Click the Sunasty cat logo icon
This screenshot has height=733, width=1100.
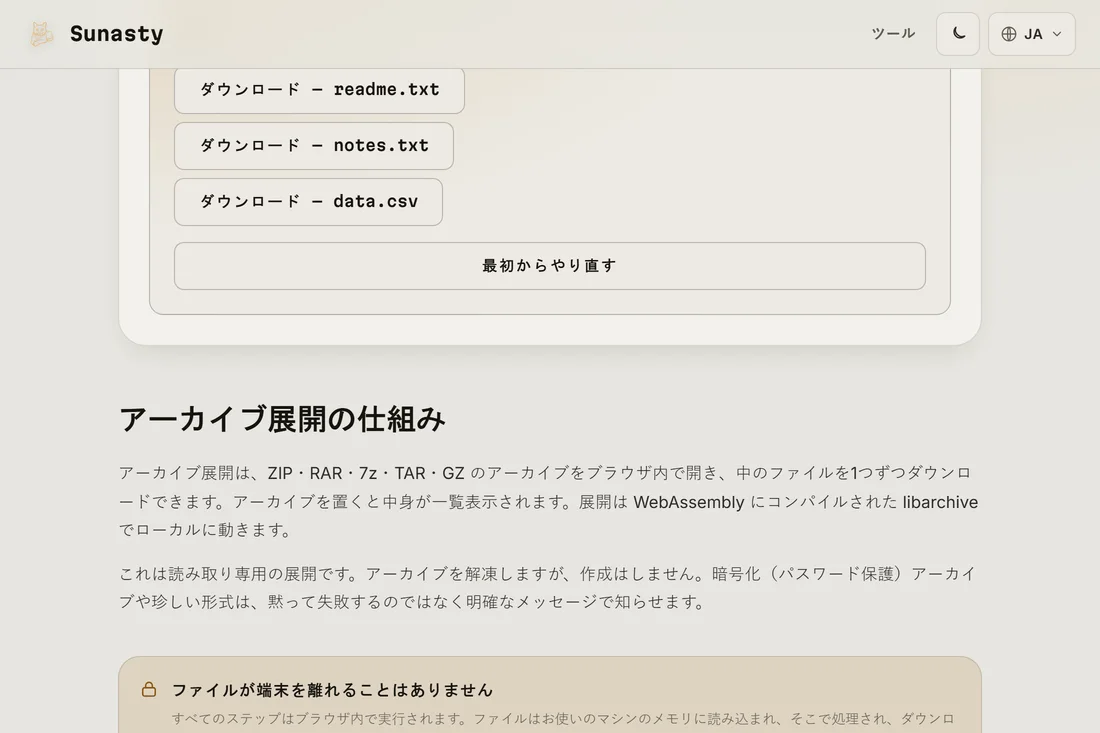[41, 34]
